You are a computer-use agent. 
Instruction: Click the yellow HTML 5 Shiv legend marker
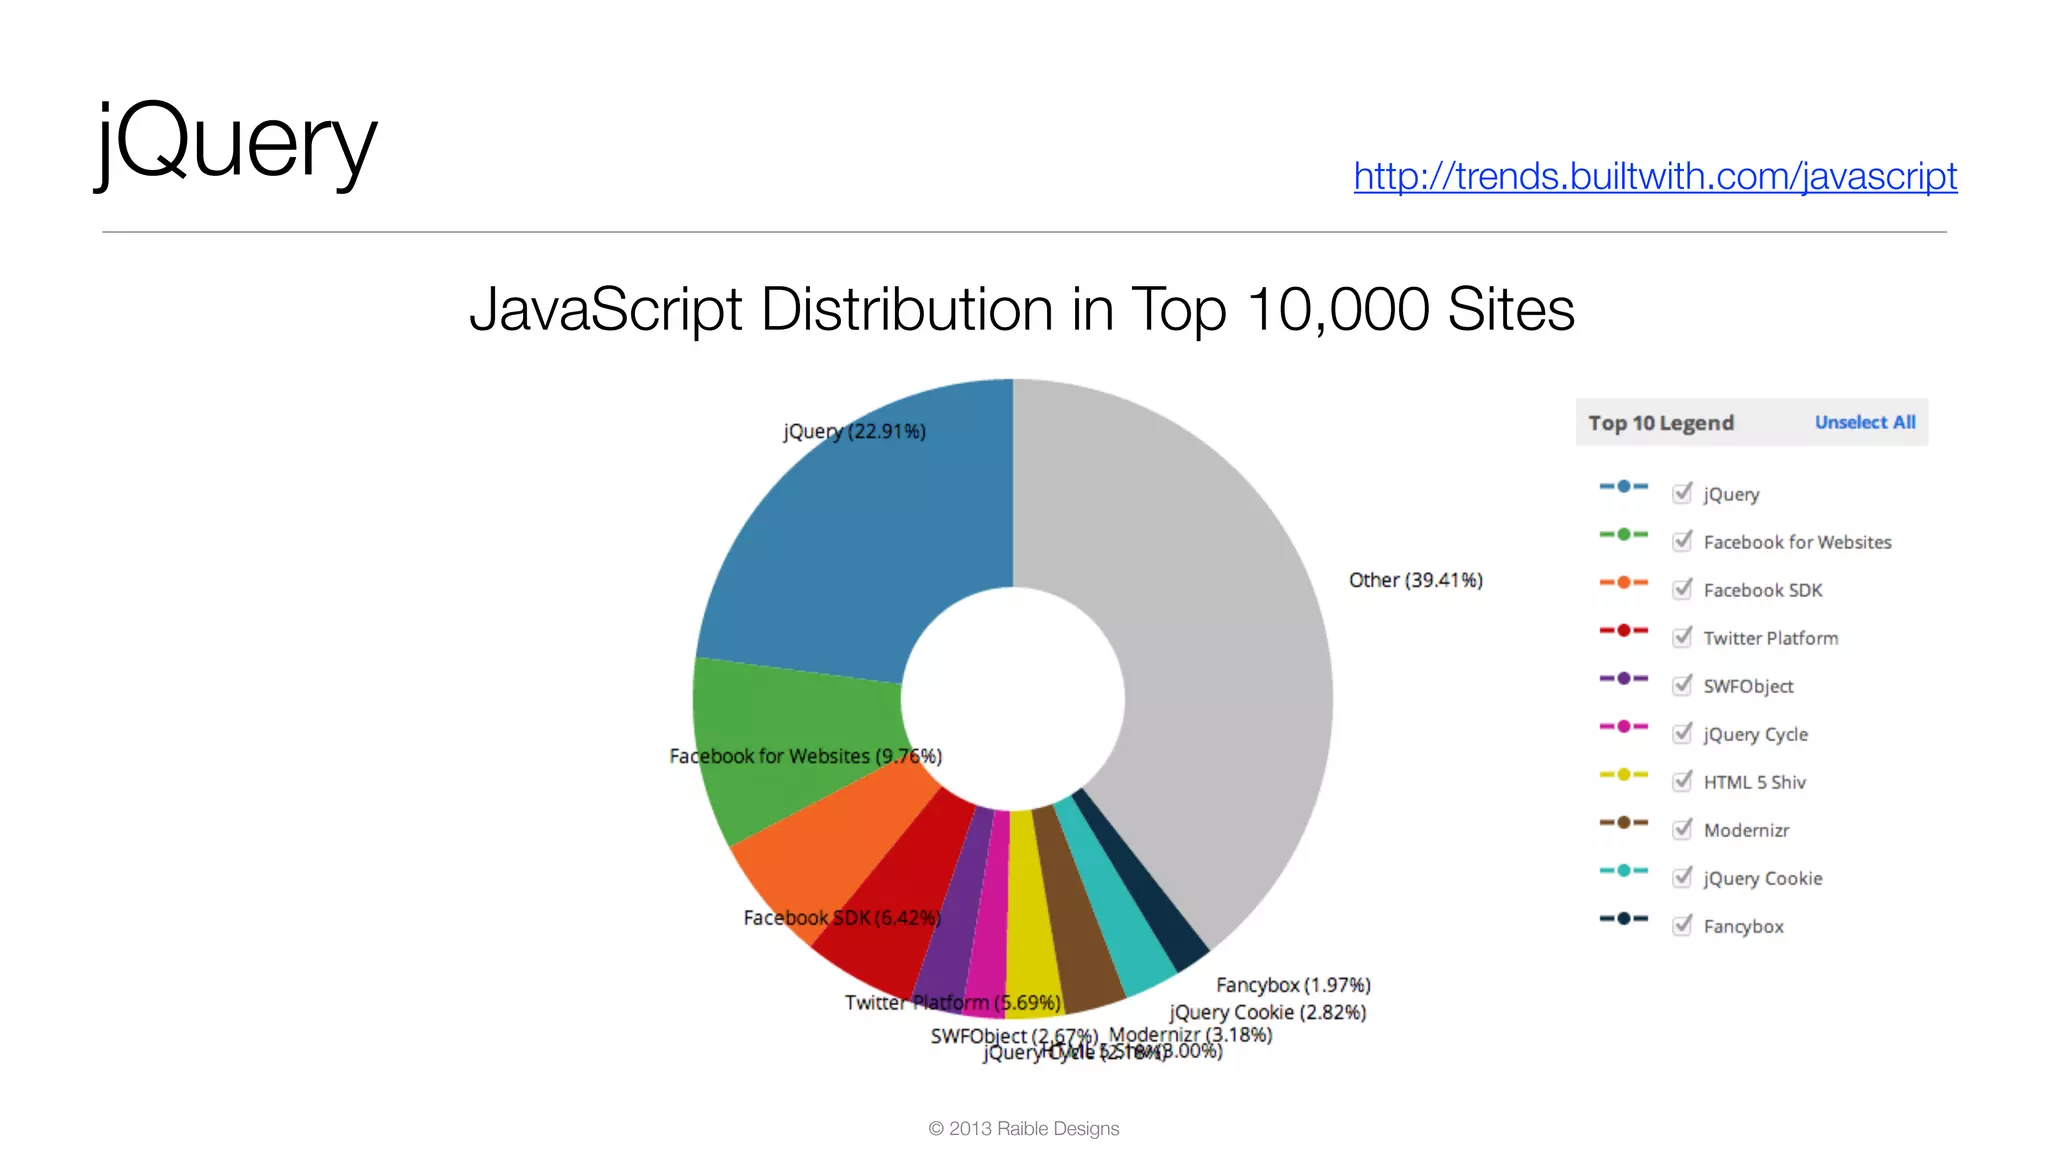click(x=1624, y=774)
